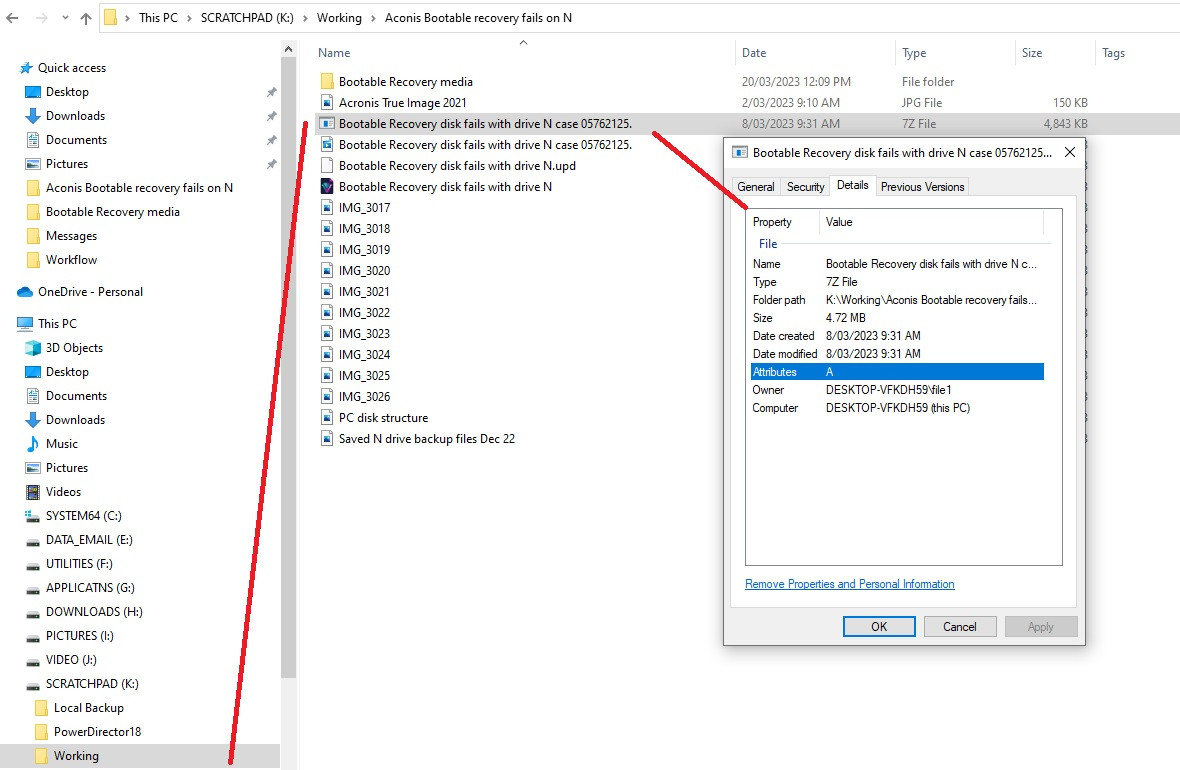Unpin Downloads from Quick access
The width and height of the screenshot is (1180, 770).
pos(270,116)
